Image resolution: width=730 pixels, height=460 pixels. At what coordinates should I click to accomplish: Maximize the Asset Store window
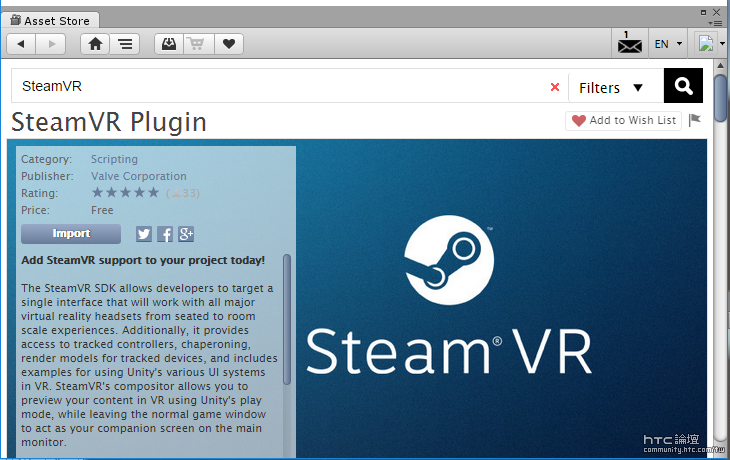point(703,13)
